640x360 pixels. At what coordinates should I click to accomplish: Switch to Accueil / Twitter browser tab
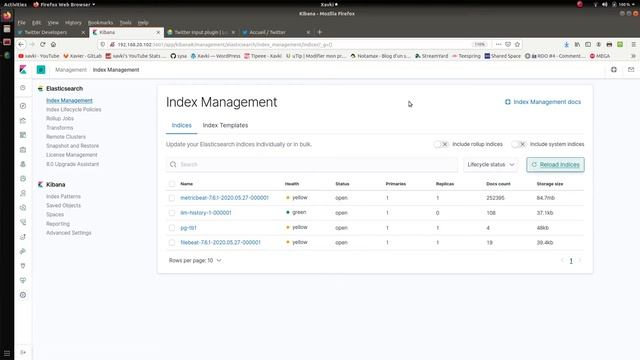click(x=276, y=32)
